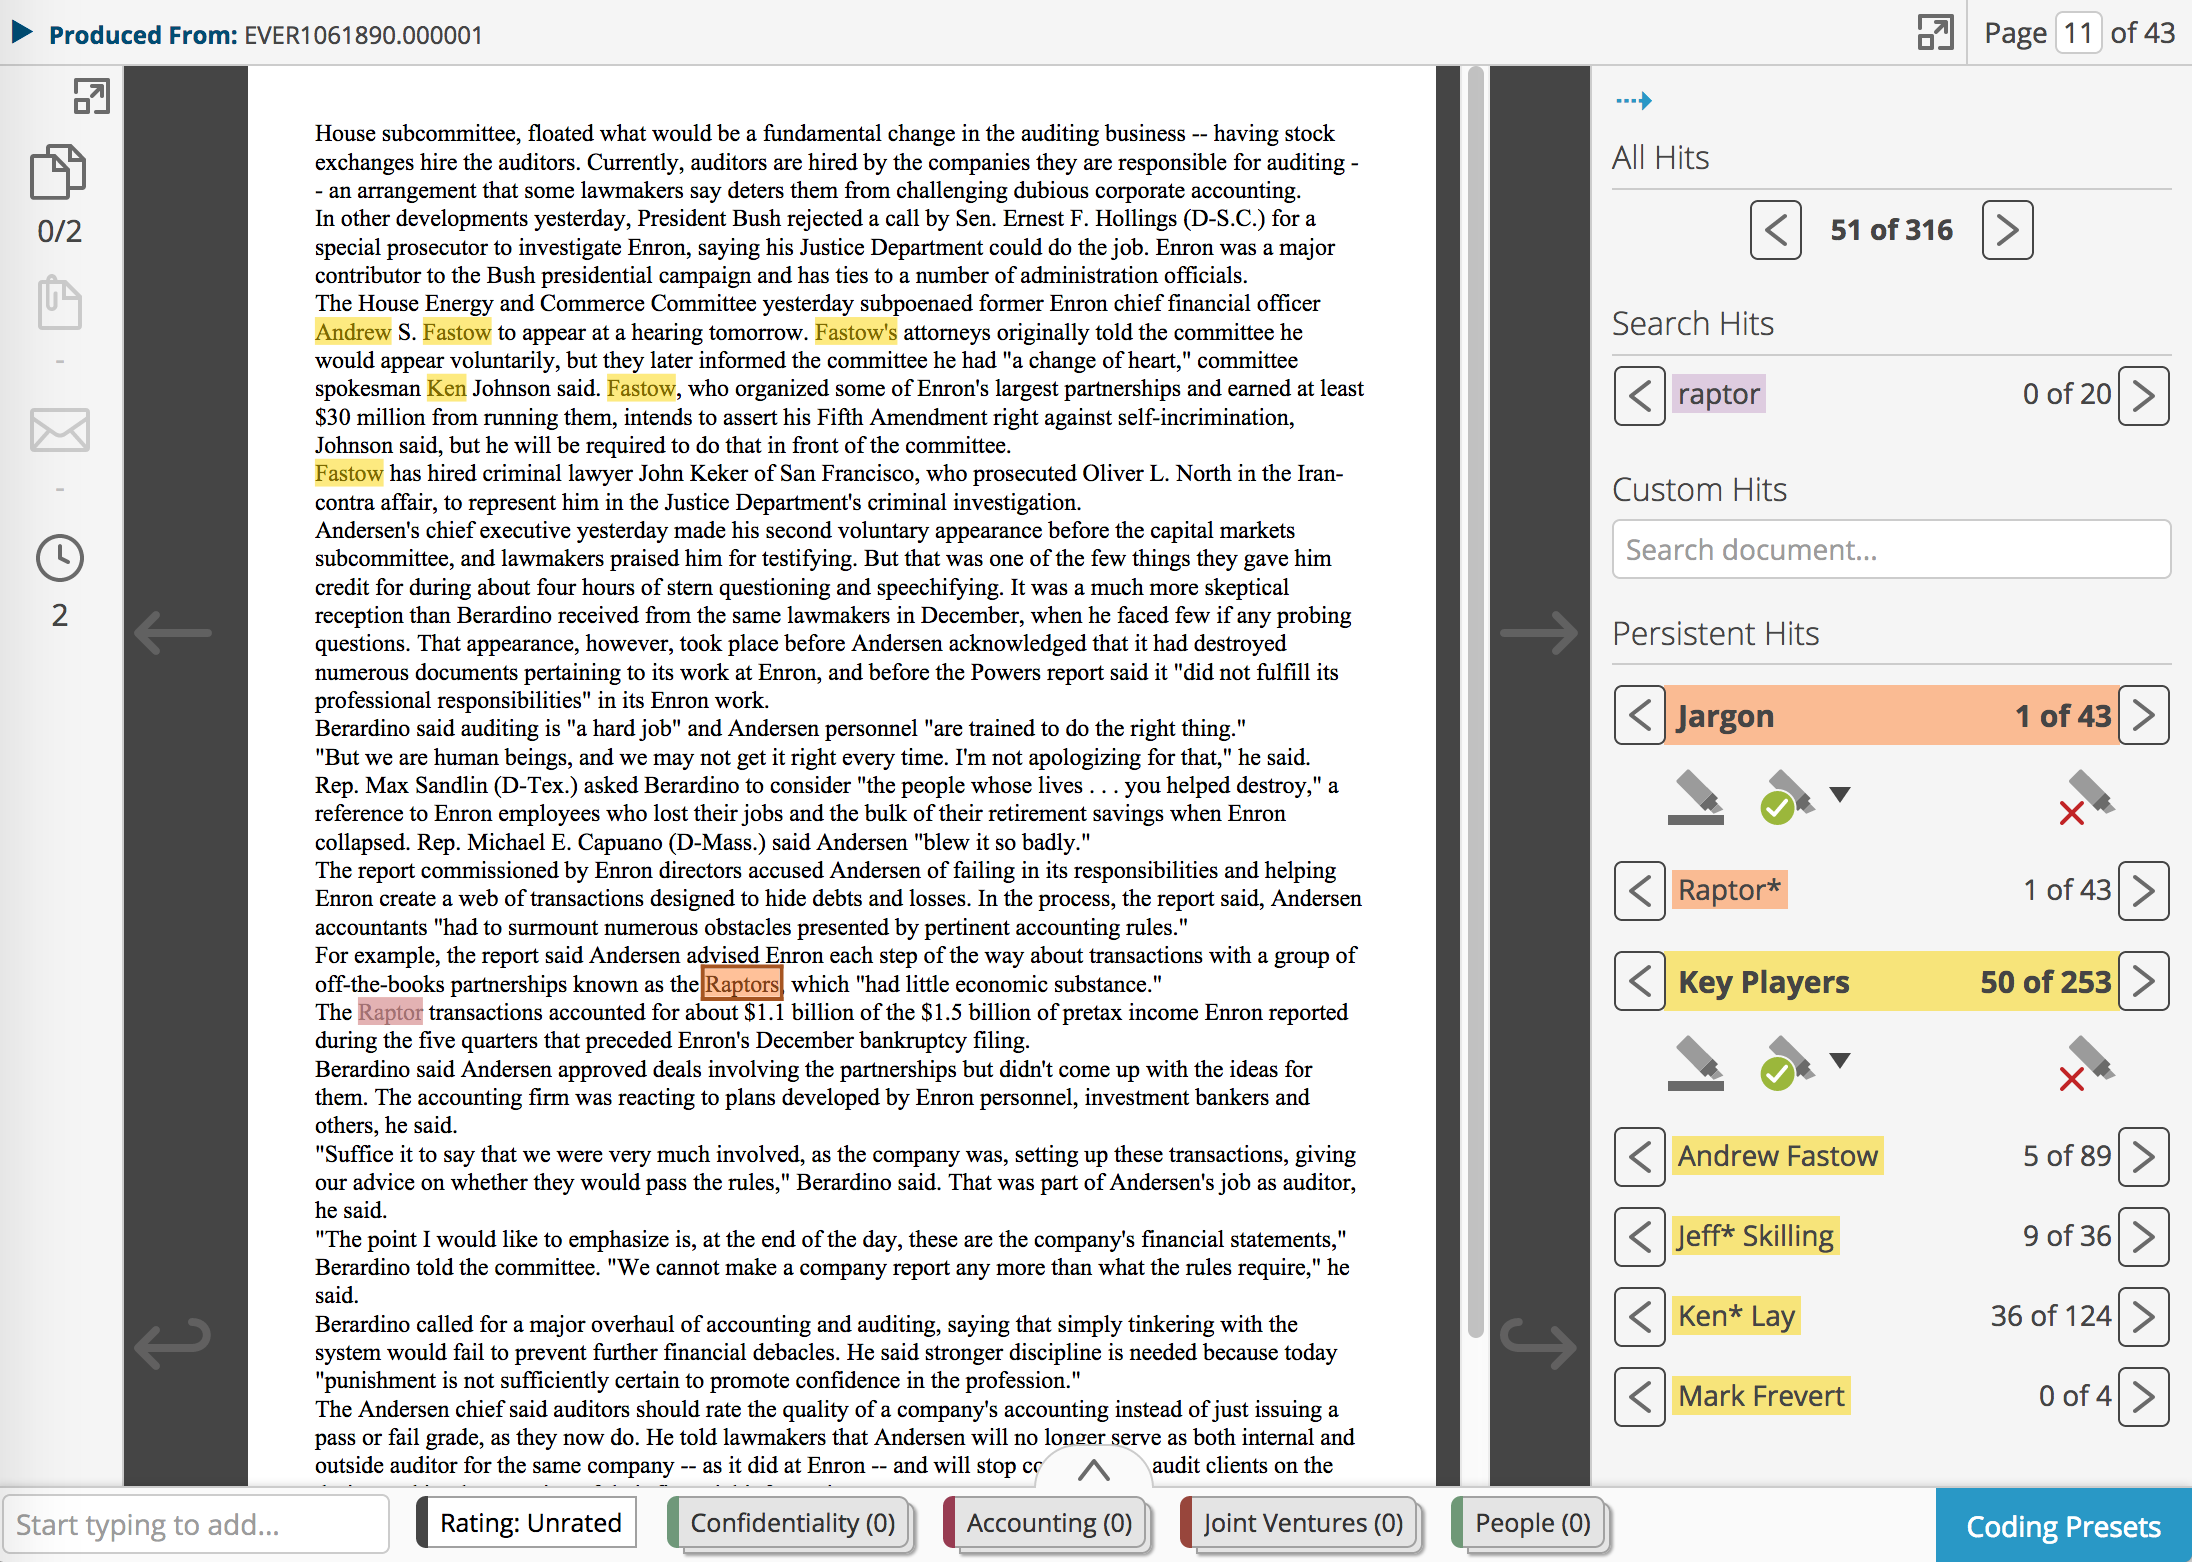Remove Key Players highlights with red X highlighter
The height and width of the screenshot is (1562, 2192).
click(x=2087, y=1063)
